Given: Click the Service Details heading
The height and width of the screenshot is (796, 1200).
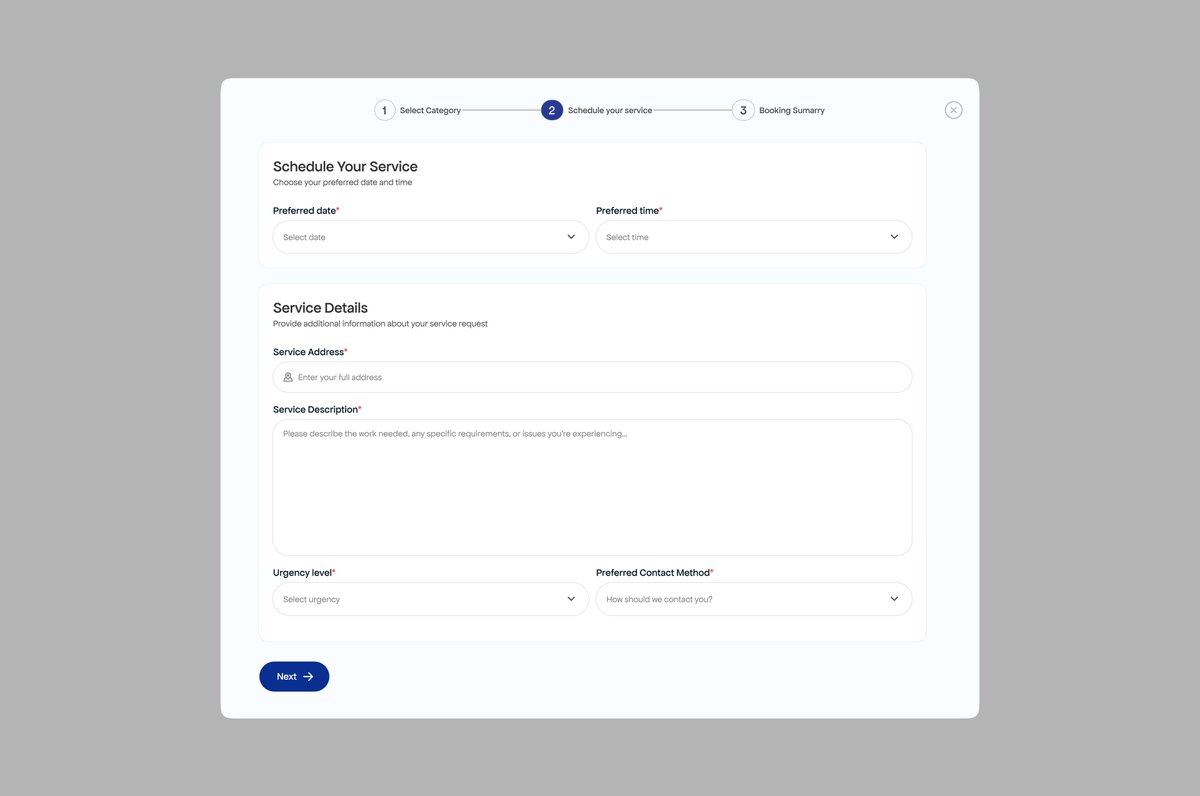Looking at the screenshot, I should (x=320, y=308).
